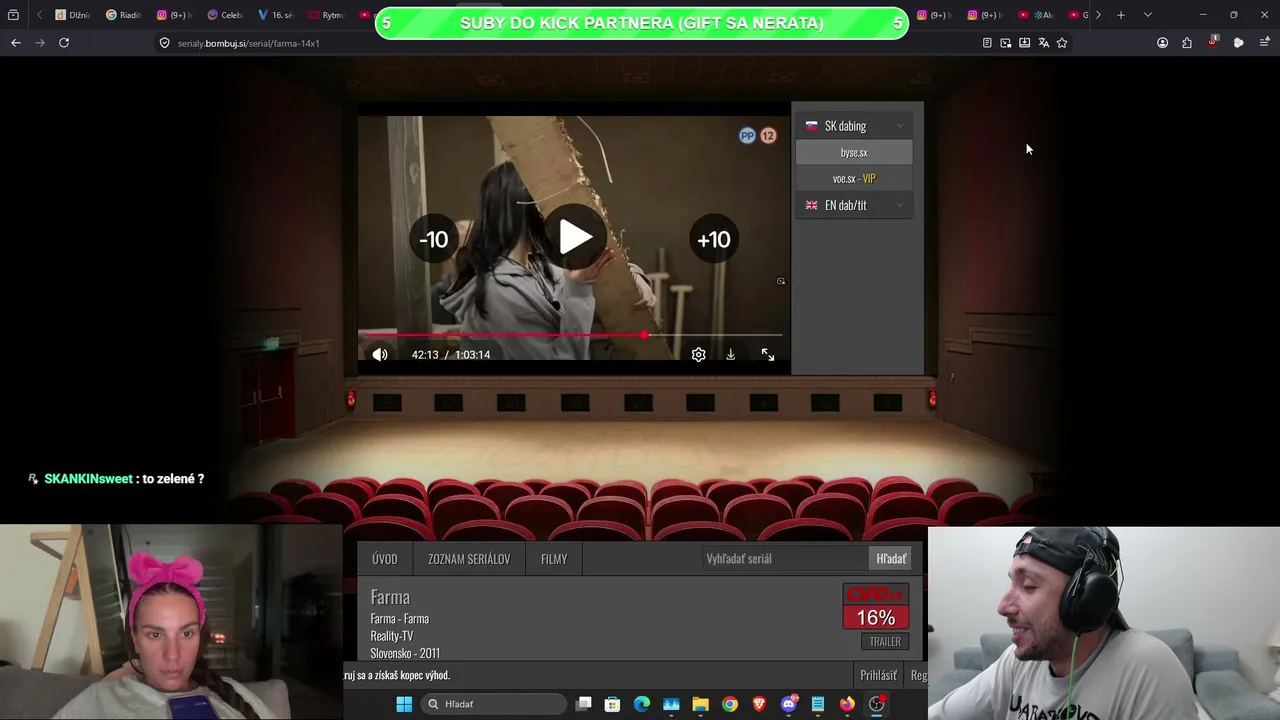Download the video using the player icon

pos(731,355)
